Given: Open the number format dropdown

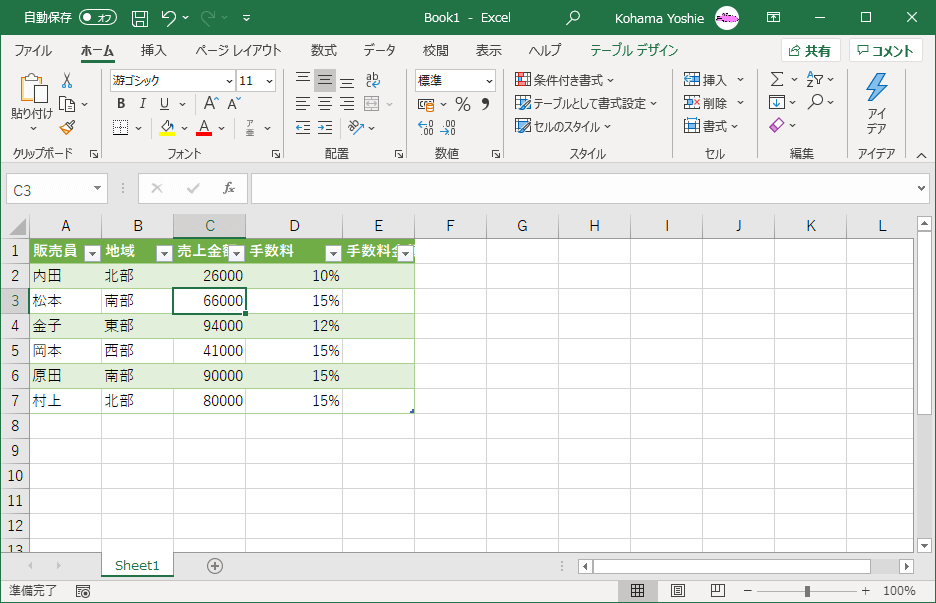Looking at the screenshot, I should pos(489,81).
